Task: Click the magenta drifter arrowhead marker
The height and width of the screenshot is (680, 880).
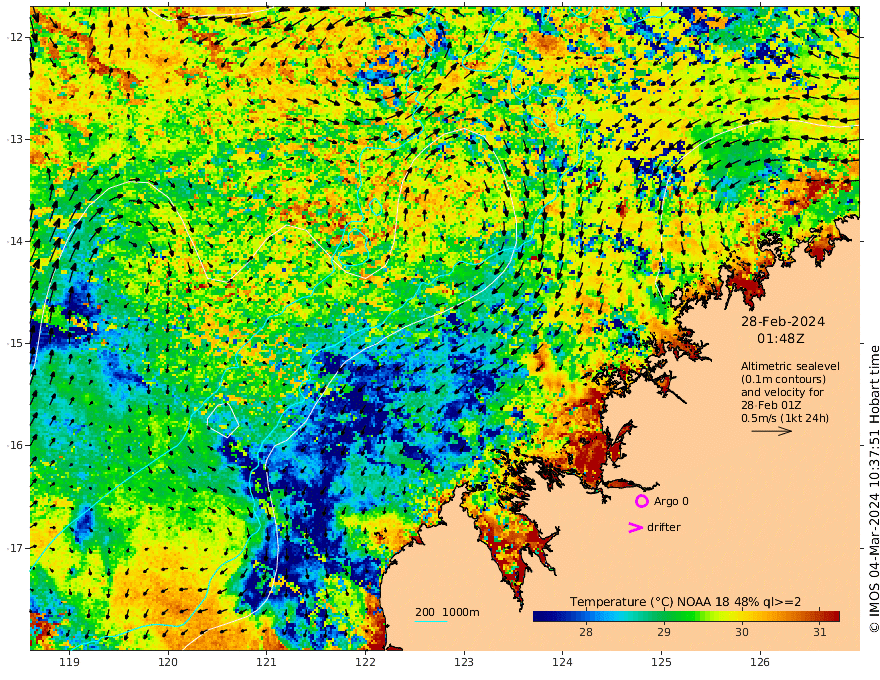Action: (x=635, y=527)
